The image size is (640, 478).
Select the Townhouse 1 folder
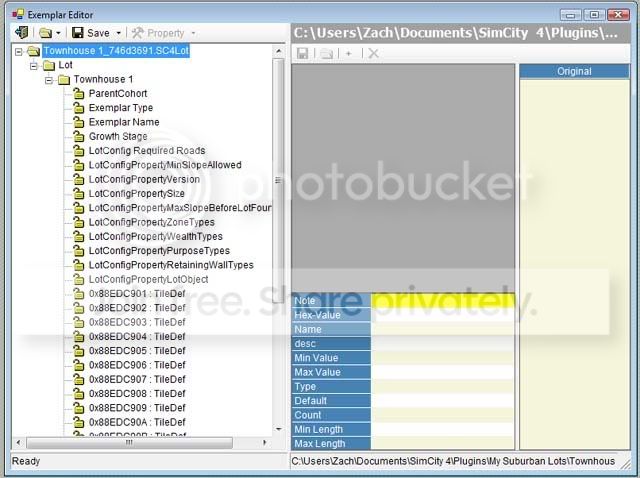103,79
